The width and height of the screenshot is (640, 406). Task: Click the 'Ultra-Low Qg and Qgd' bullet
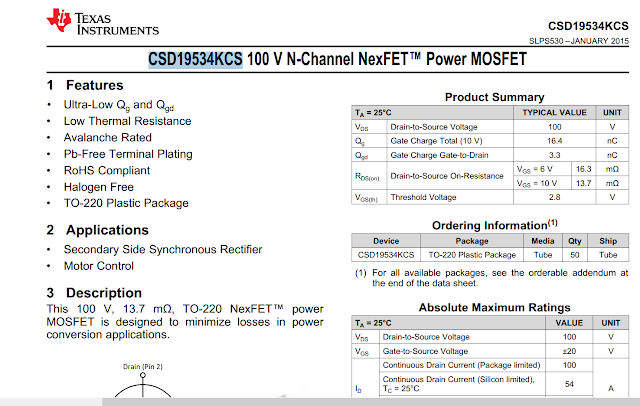[118, 105]
